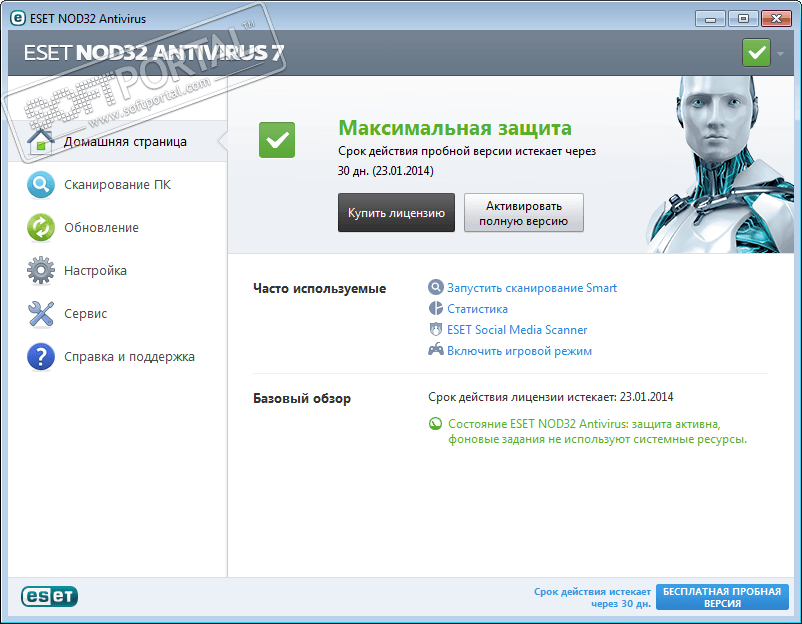Click the Базовый обзор heading
The image size is (802, 624).
point(302,398)
